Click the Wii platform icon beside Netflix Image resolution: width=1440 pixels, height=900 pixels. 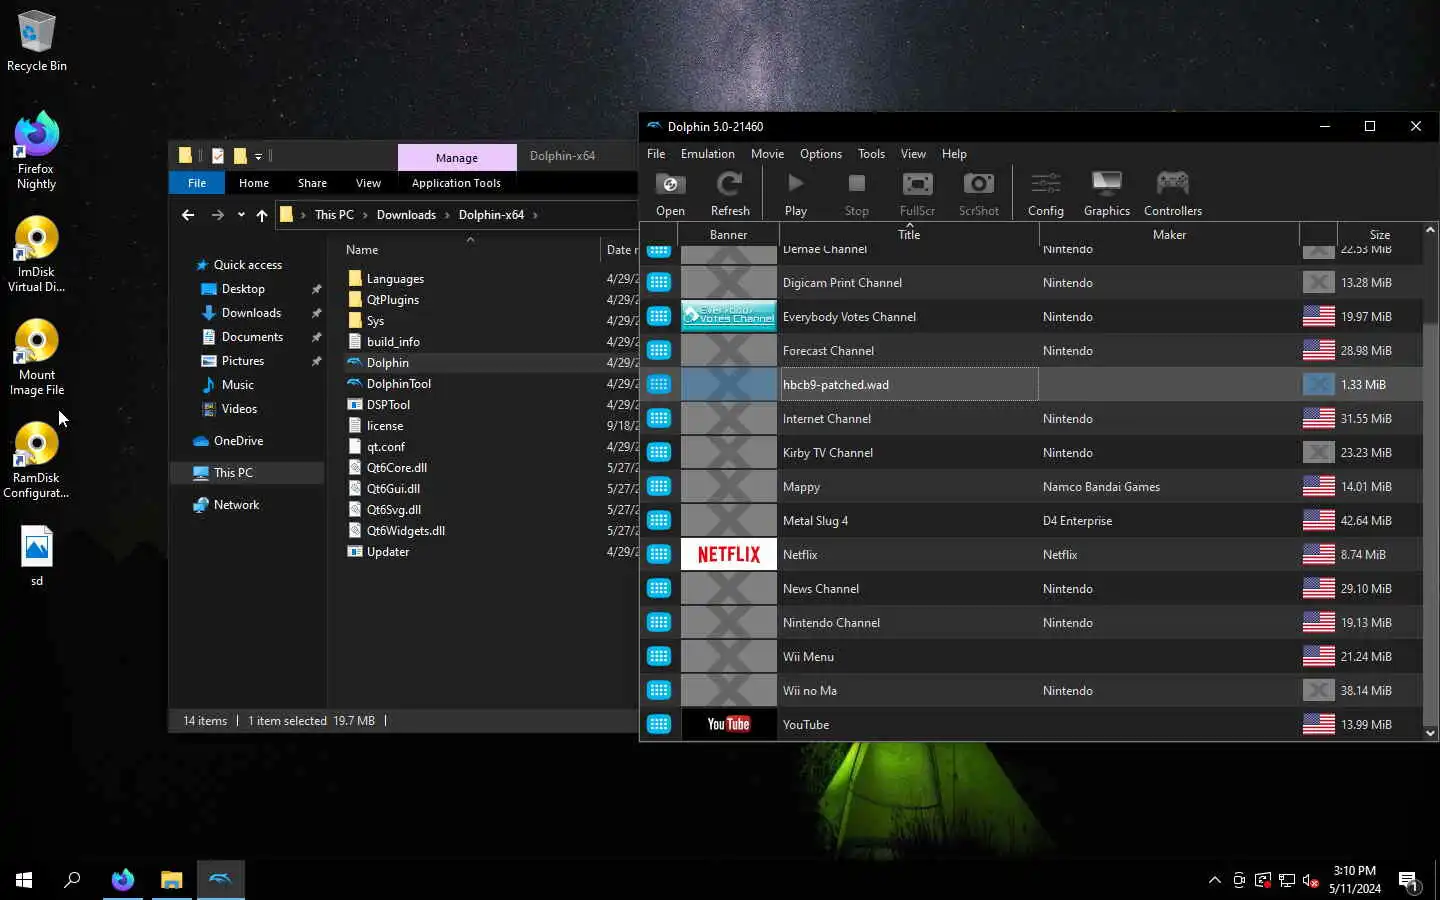tap(659, 554)
